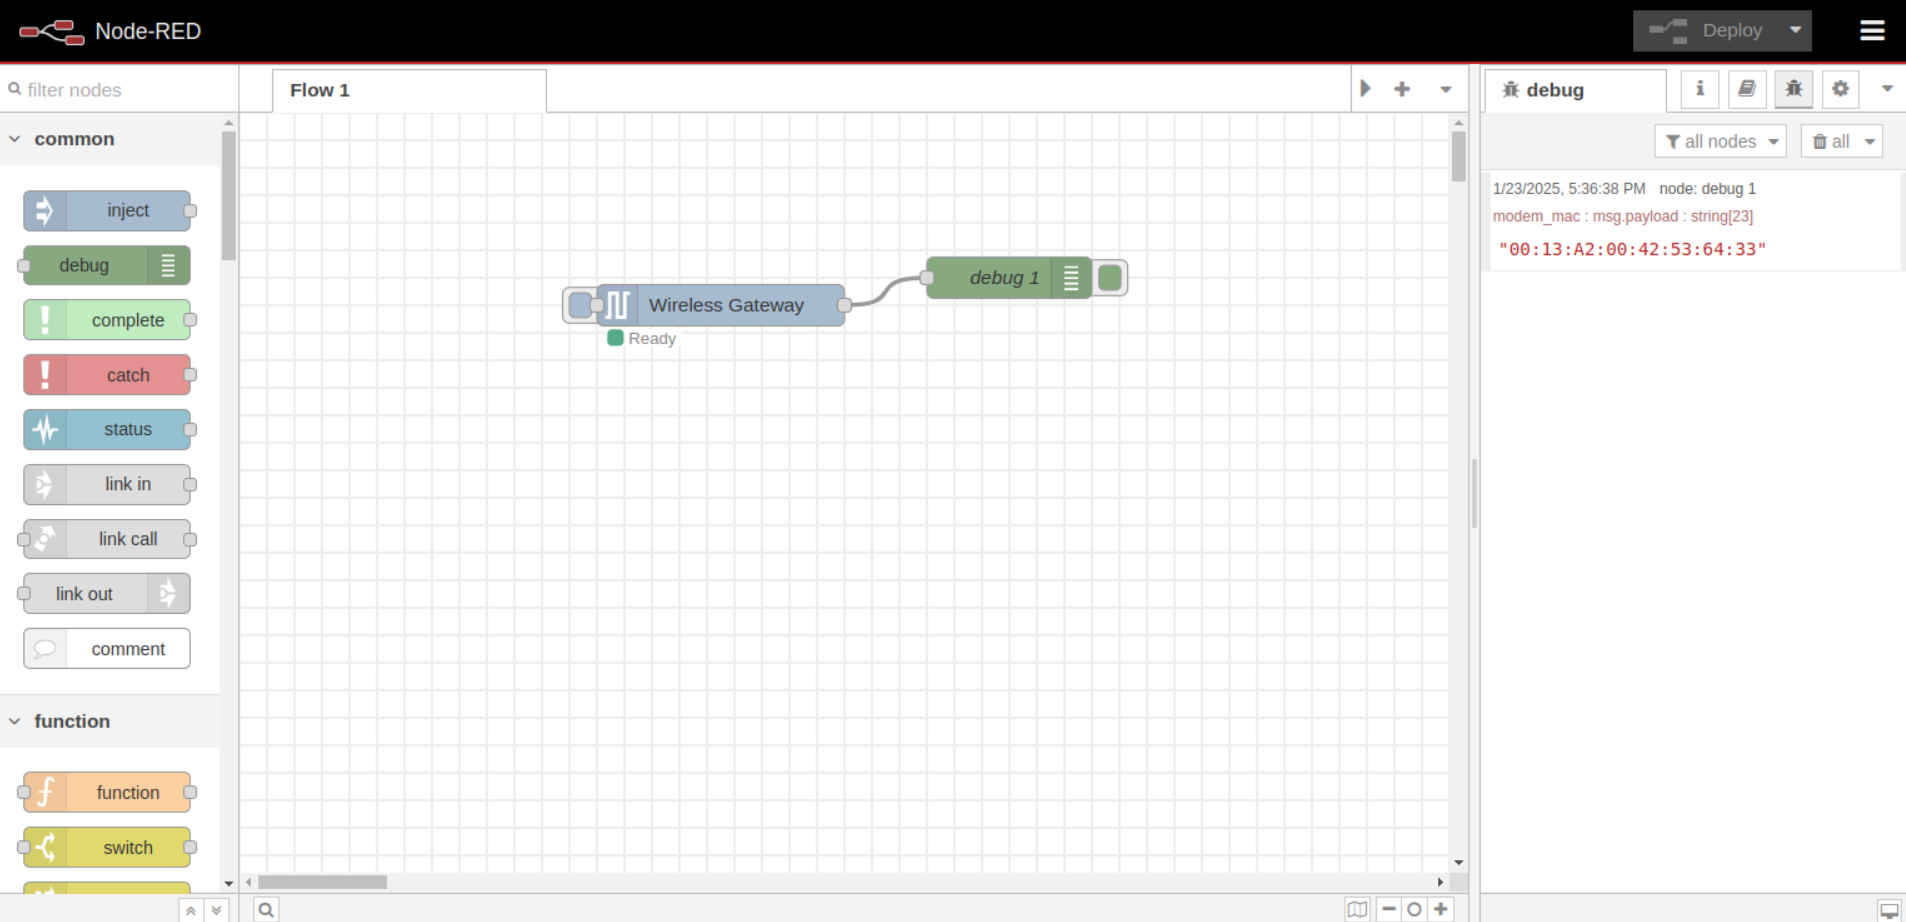
Task: Click the filter nodes search field
Action: coord(120,90)
